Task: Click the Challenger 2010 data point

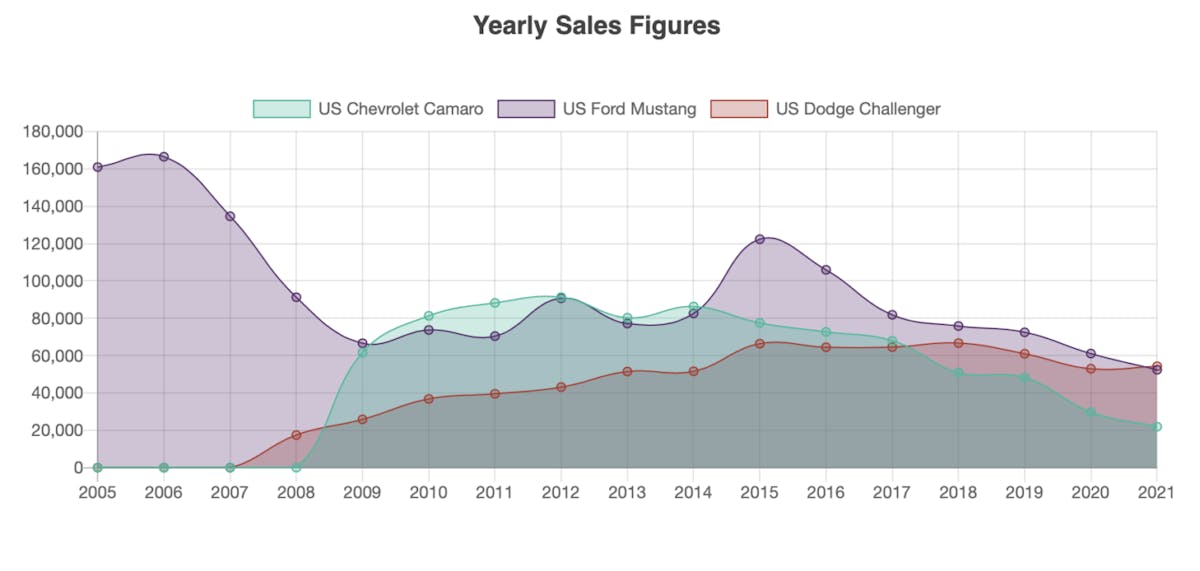Action: [x=429, y=399]
